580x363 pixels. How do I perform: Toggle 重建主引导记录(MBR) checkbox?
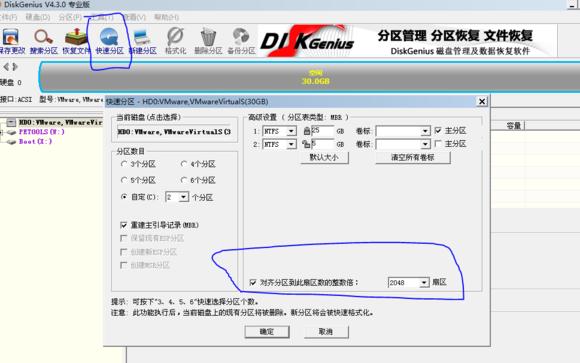pyautogui.click(x=124, y=225)
